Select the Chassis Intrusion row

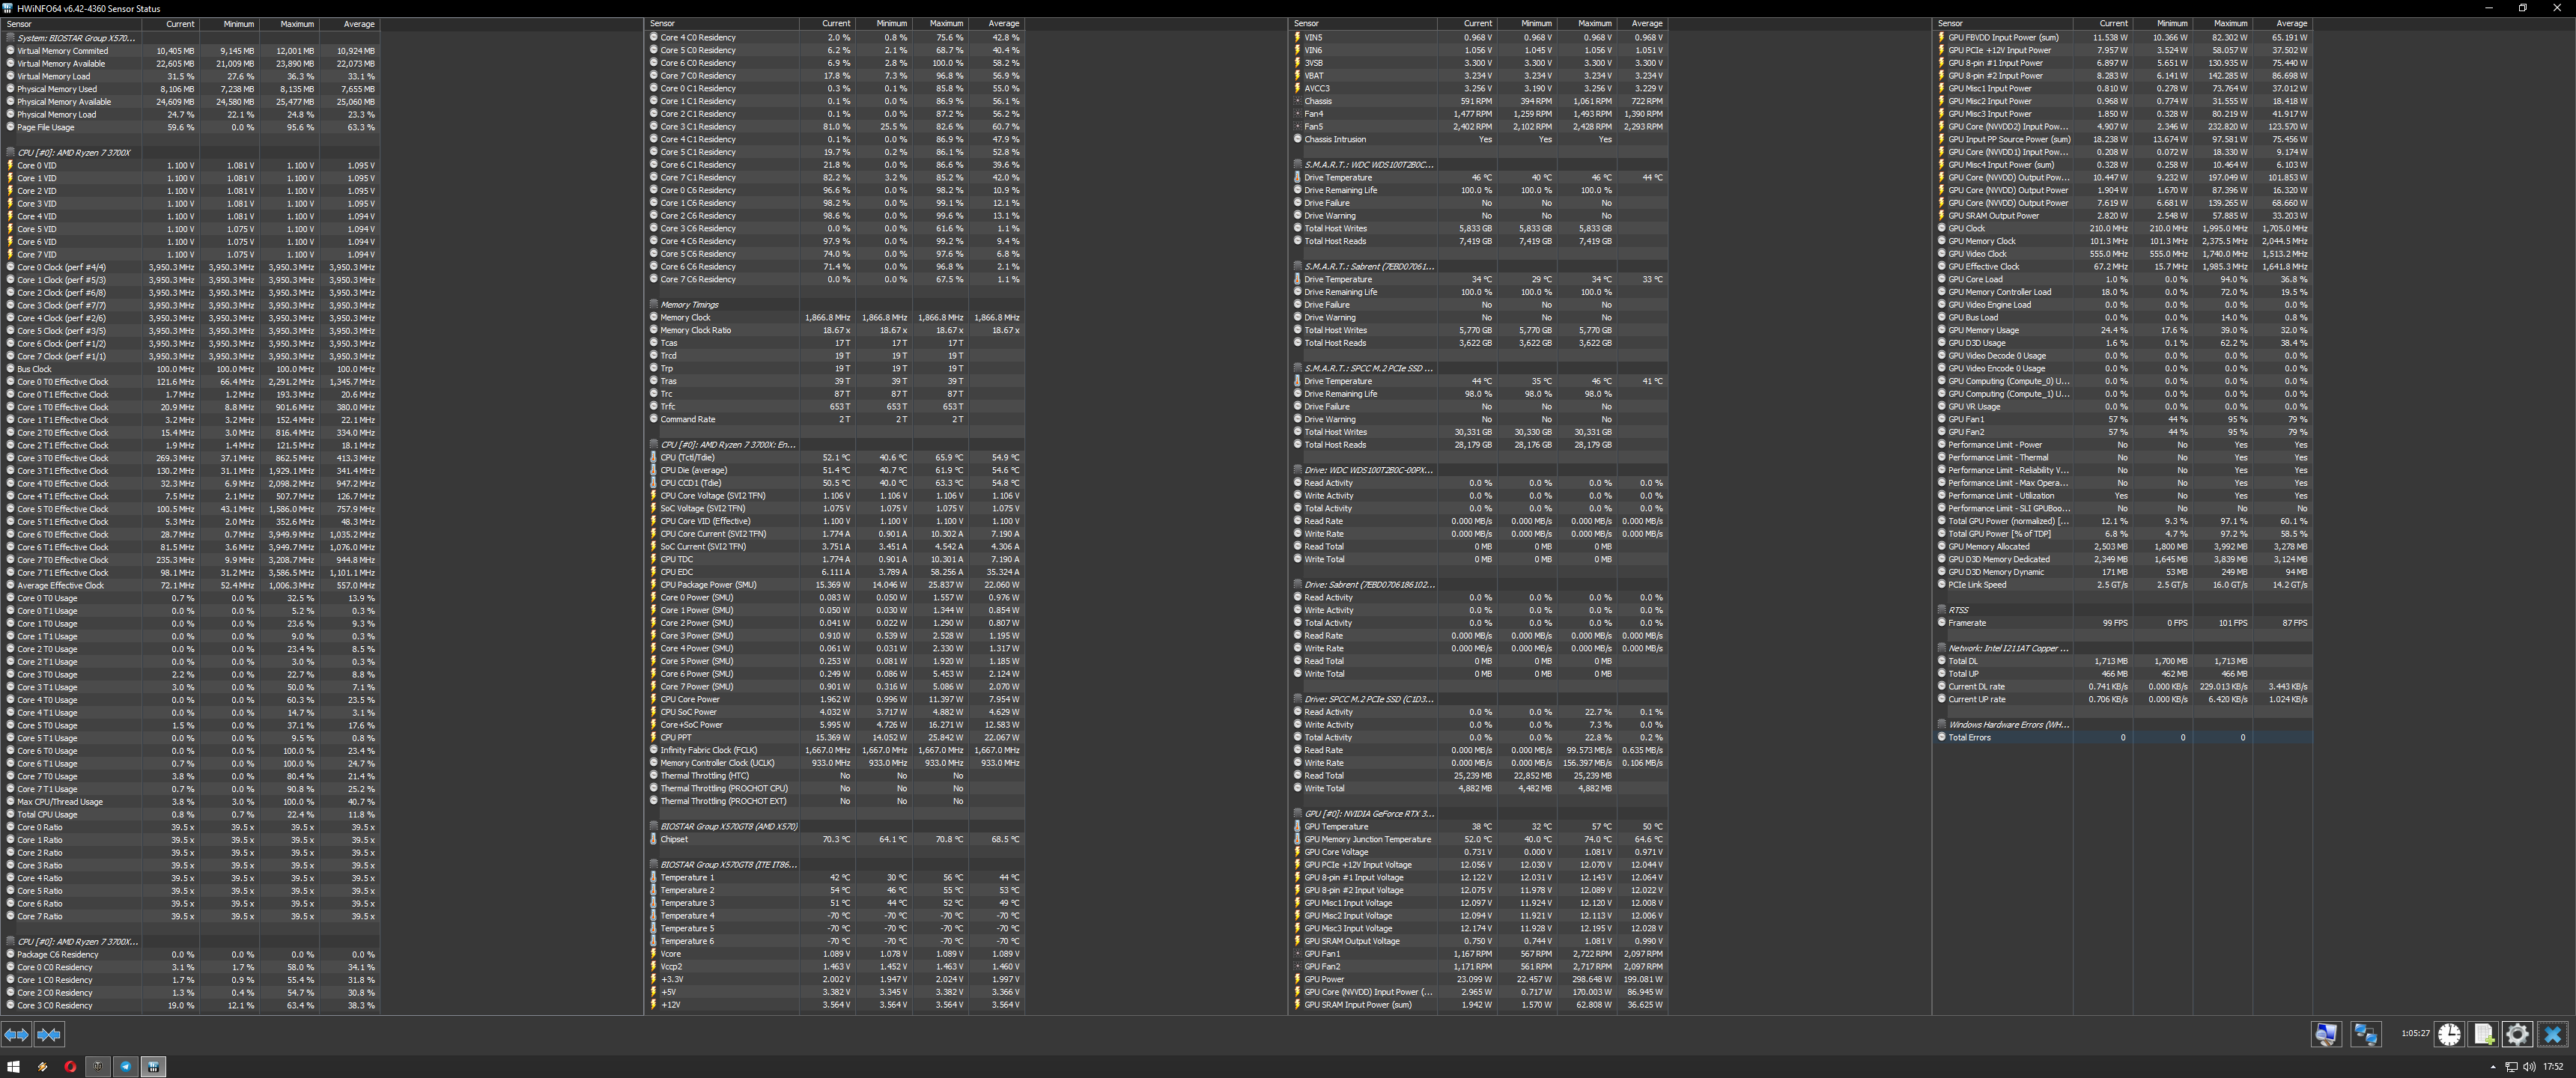[1479, 139]
